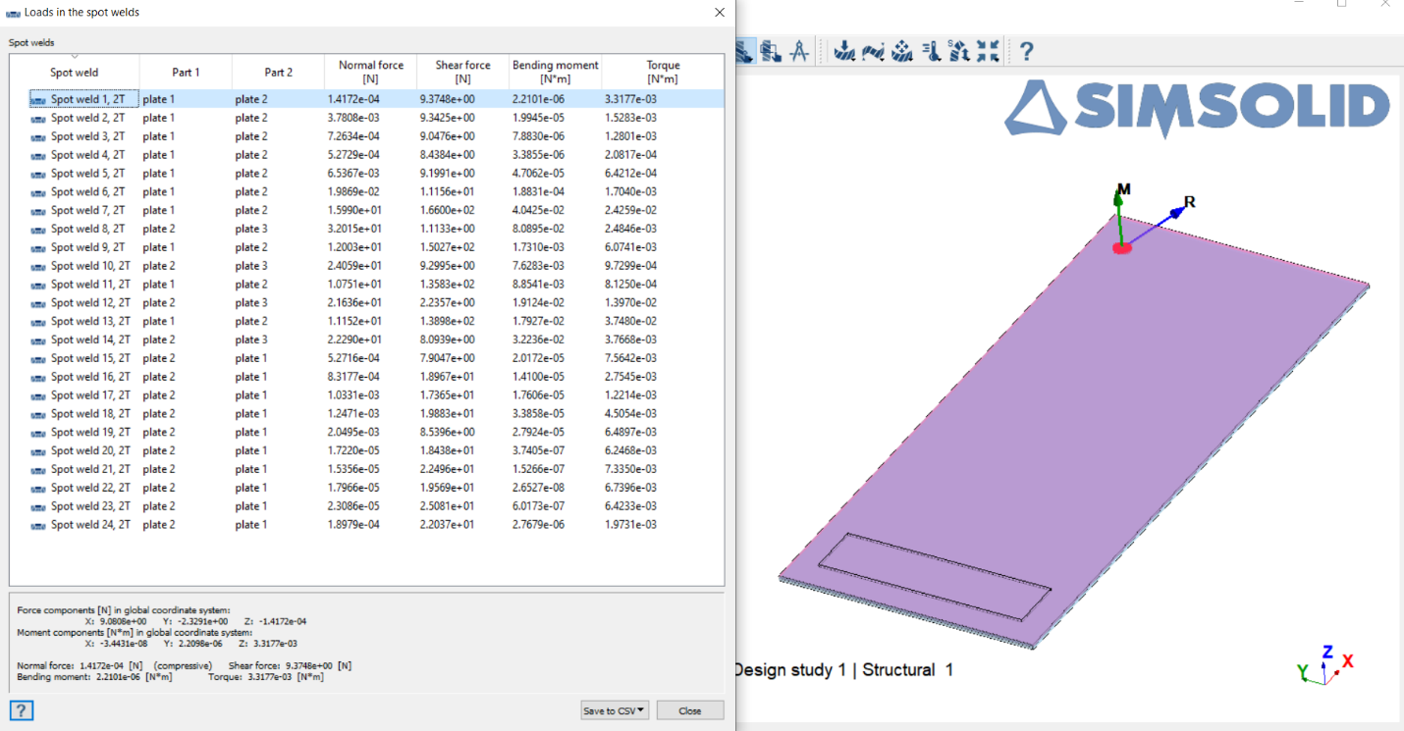The width and height of the screenshot is (1404, 731).
Task: Click the wavy striped surface load icon
Action: point(873,51)
